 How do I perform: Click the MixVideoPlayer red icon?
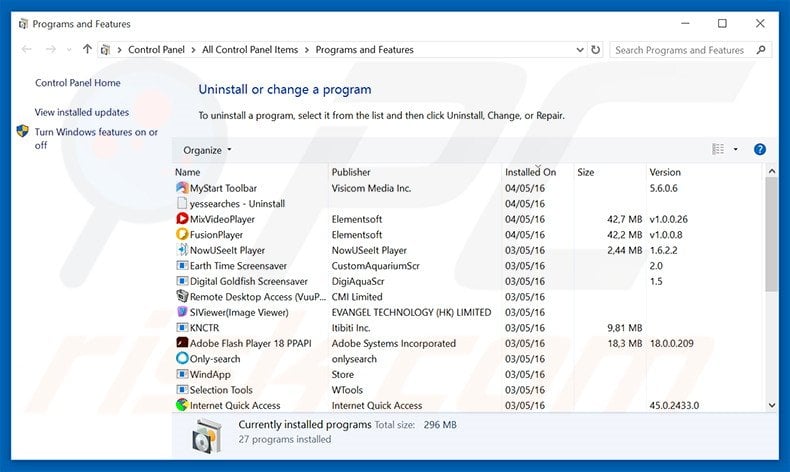tap(182, 219)
